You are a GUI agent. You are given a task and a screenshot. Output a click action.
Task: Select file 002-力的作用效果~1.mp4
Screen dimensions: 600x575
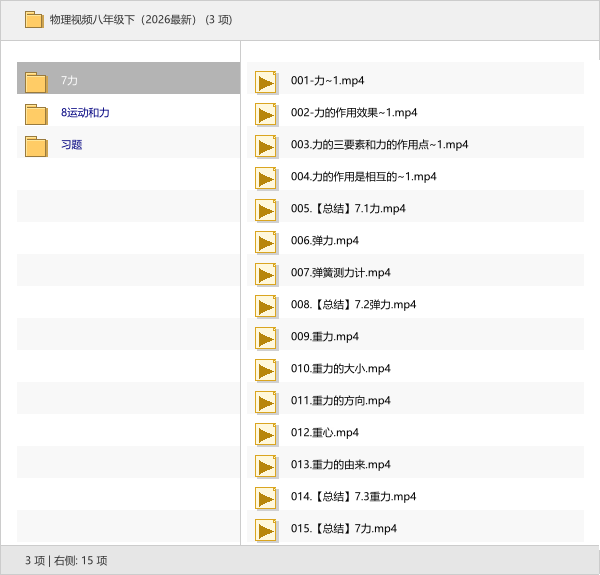point(353,113)
